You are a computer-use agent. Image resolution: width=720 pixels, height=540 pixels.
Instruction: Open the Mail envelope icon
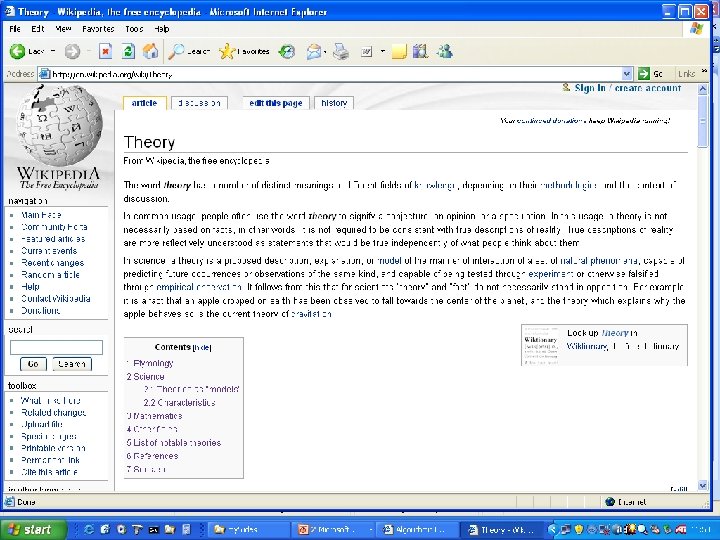click(314, 51)
